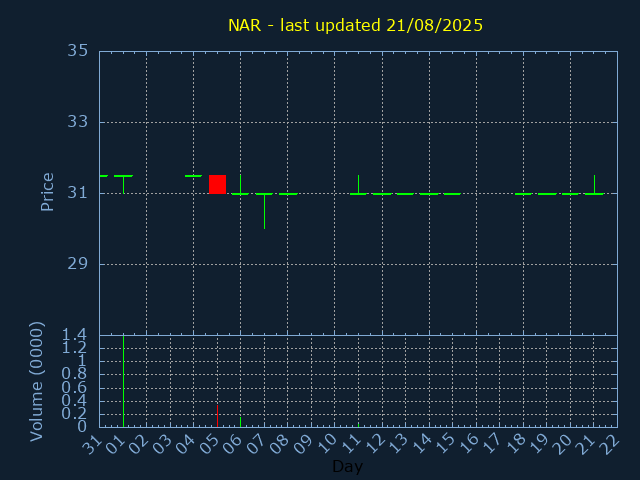The image size is (640, 480).
Task: Click the Price axis title
Action: [x=47, y=192]
